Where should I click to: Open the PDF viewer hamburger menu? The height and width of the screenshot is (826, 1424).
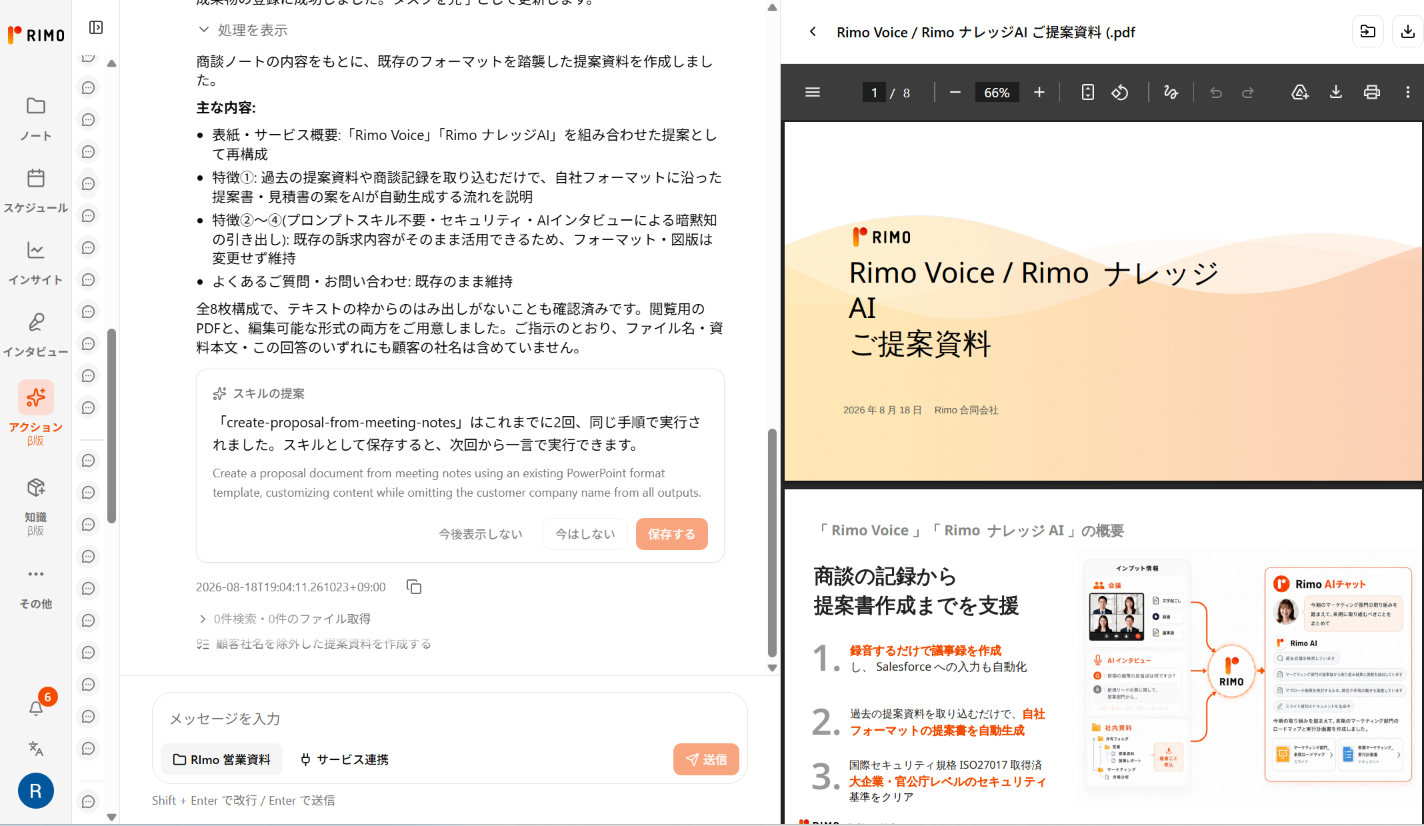click(x=813, y=92)
